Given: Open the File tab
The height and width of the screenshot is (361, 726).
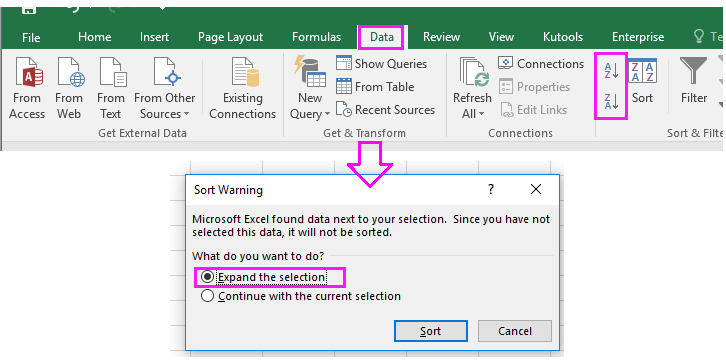Looking at the screenshot, I should click(x=31, y=37).
